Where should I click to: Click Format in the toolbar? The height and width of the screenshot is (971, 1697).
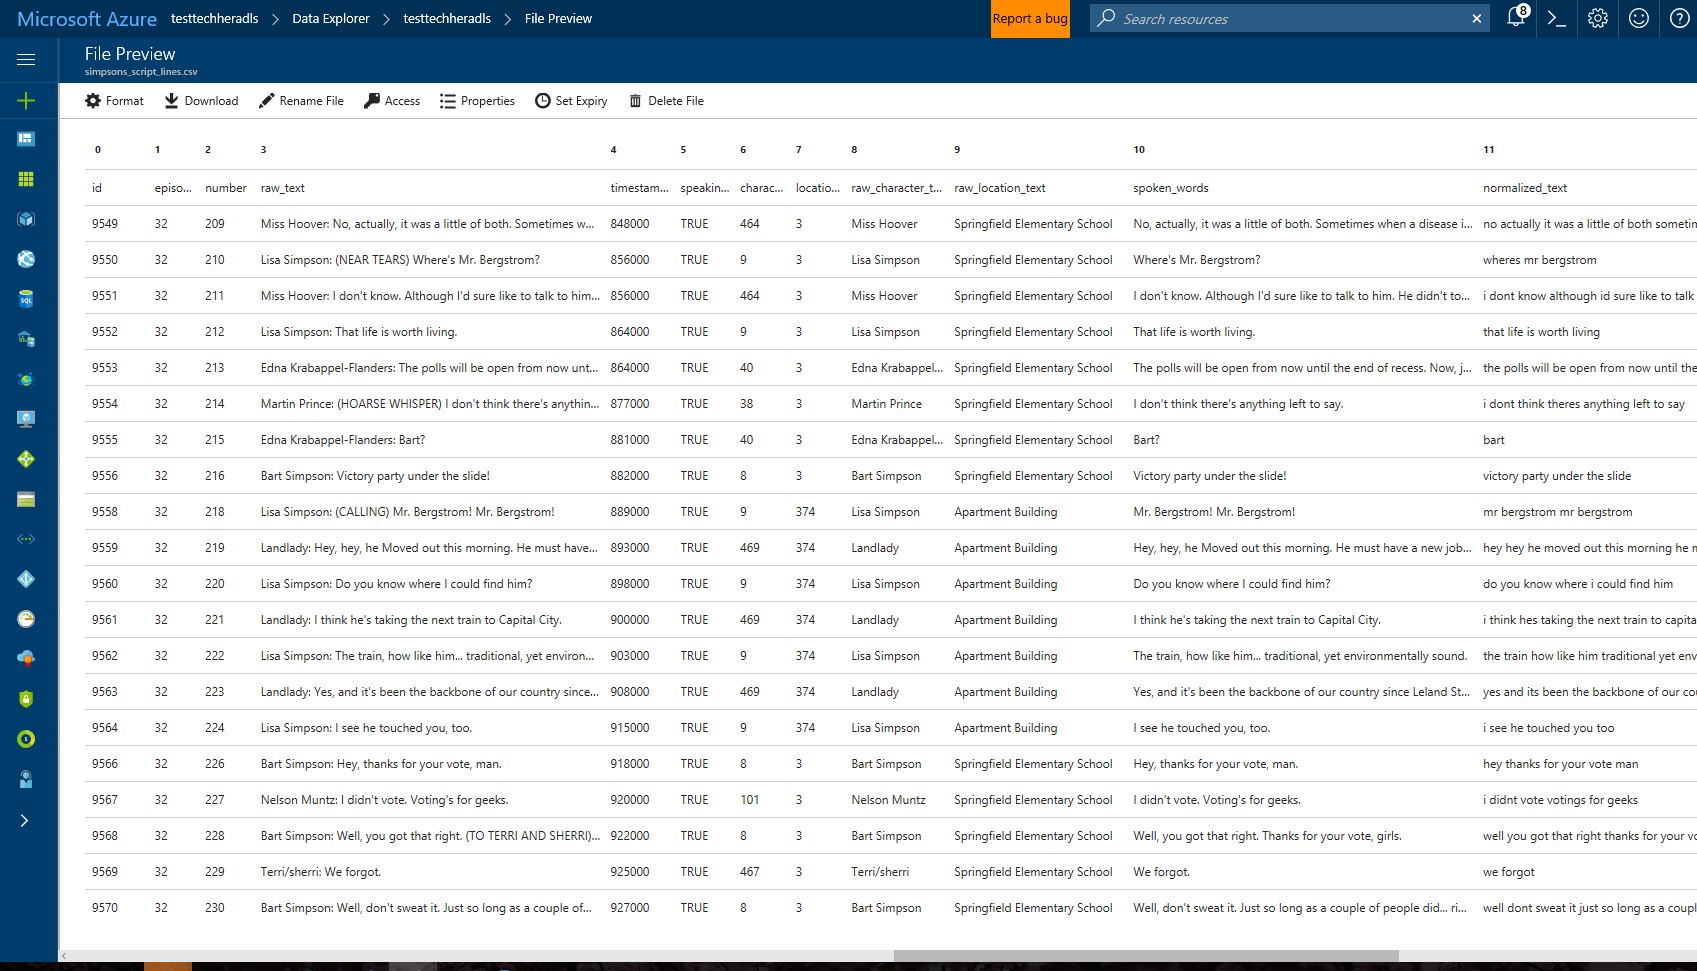click(114, 100)
